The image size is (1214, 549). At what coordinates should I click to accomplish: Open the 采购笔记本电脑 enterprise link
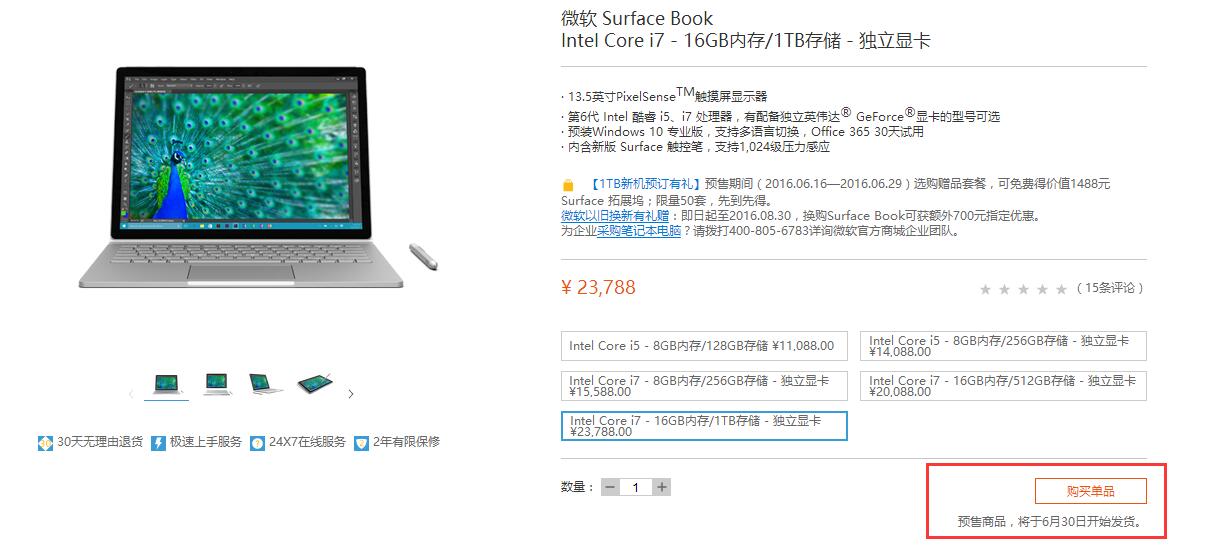(x=639, y=230)
